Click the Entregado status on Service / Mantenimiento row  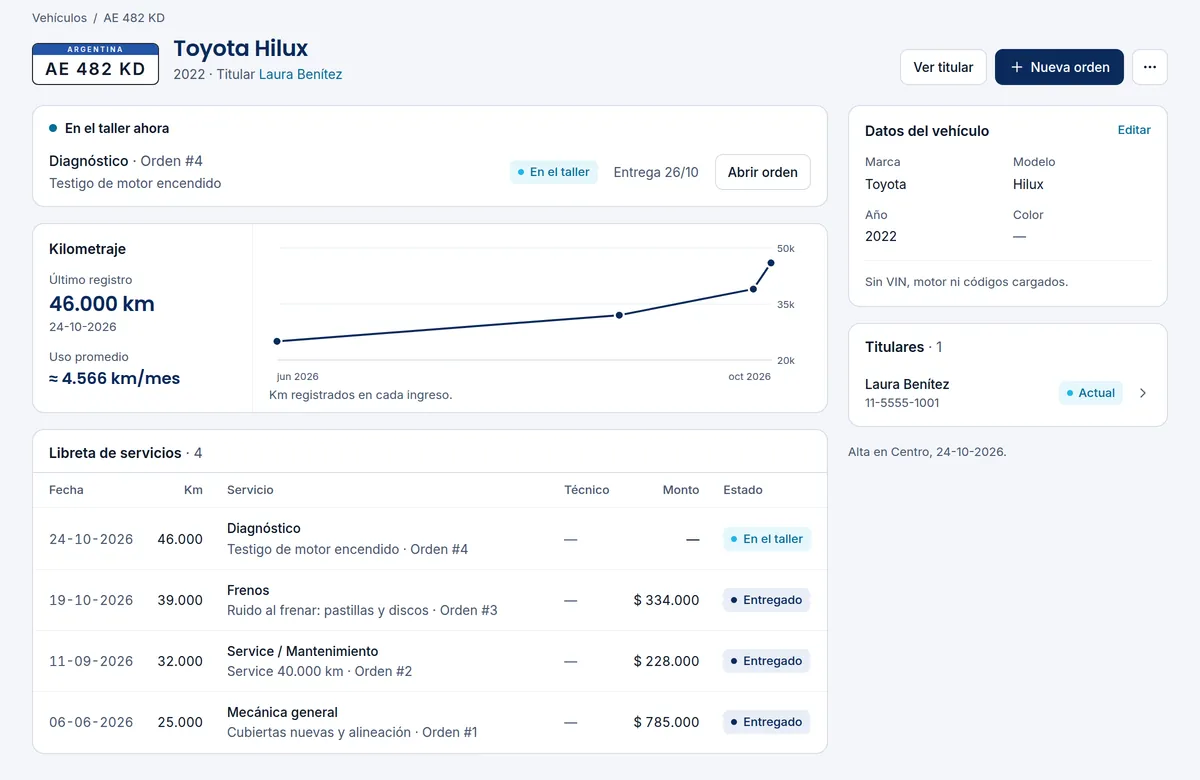pyautogui.click(x=766, y=661)
